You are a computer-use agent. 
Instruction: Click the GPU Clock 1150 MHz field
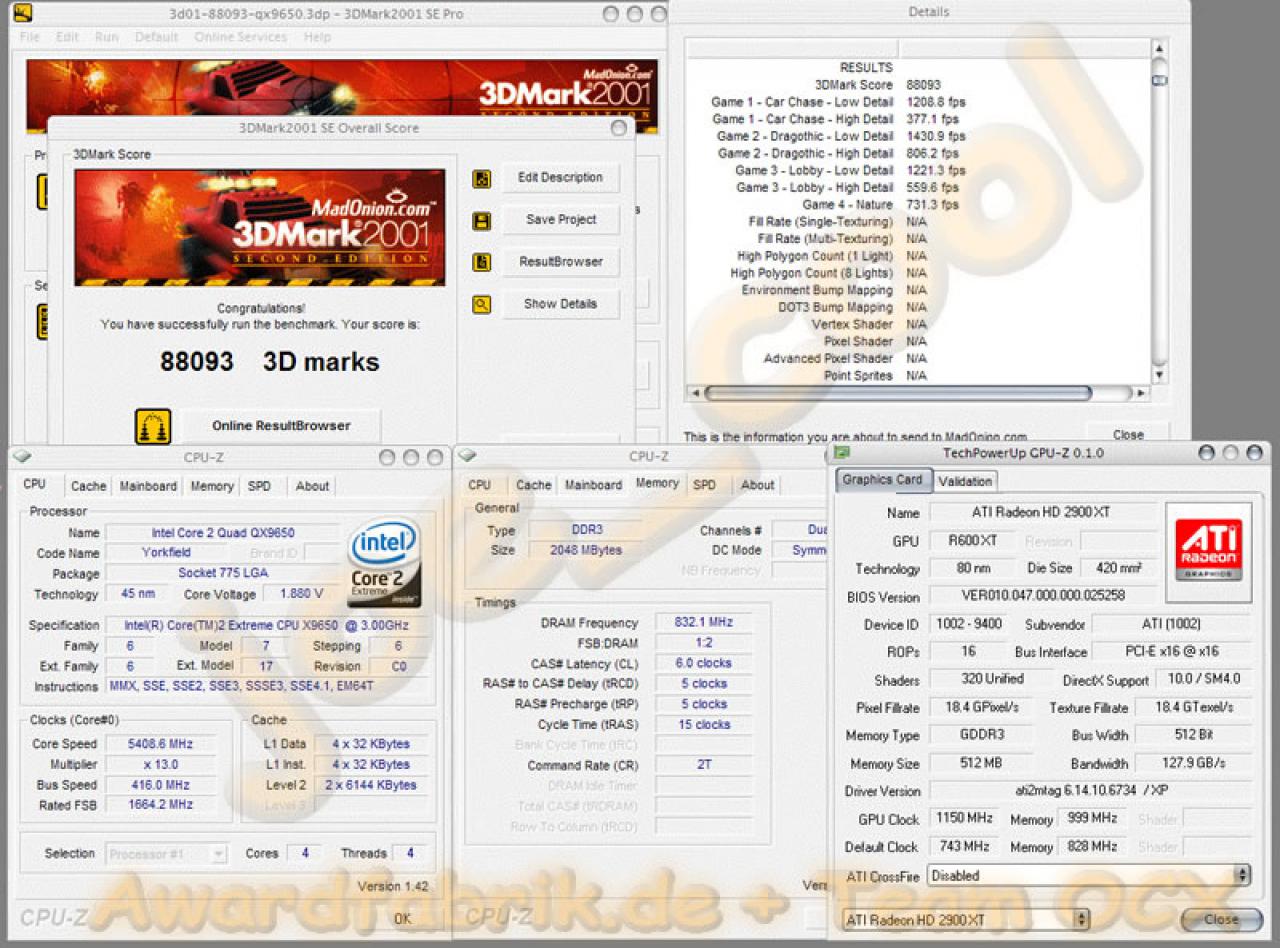(965, 818)
